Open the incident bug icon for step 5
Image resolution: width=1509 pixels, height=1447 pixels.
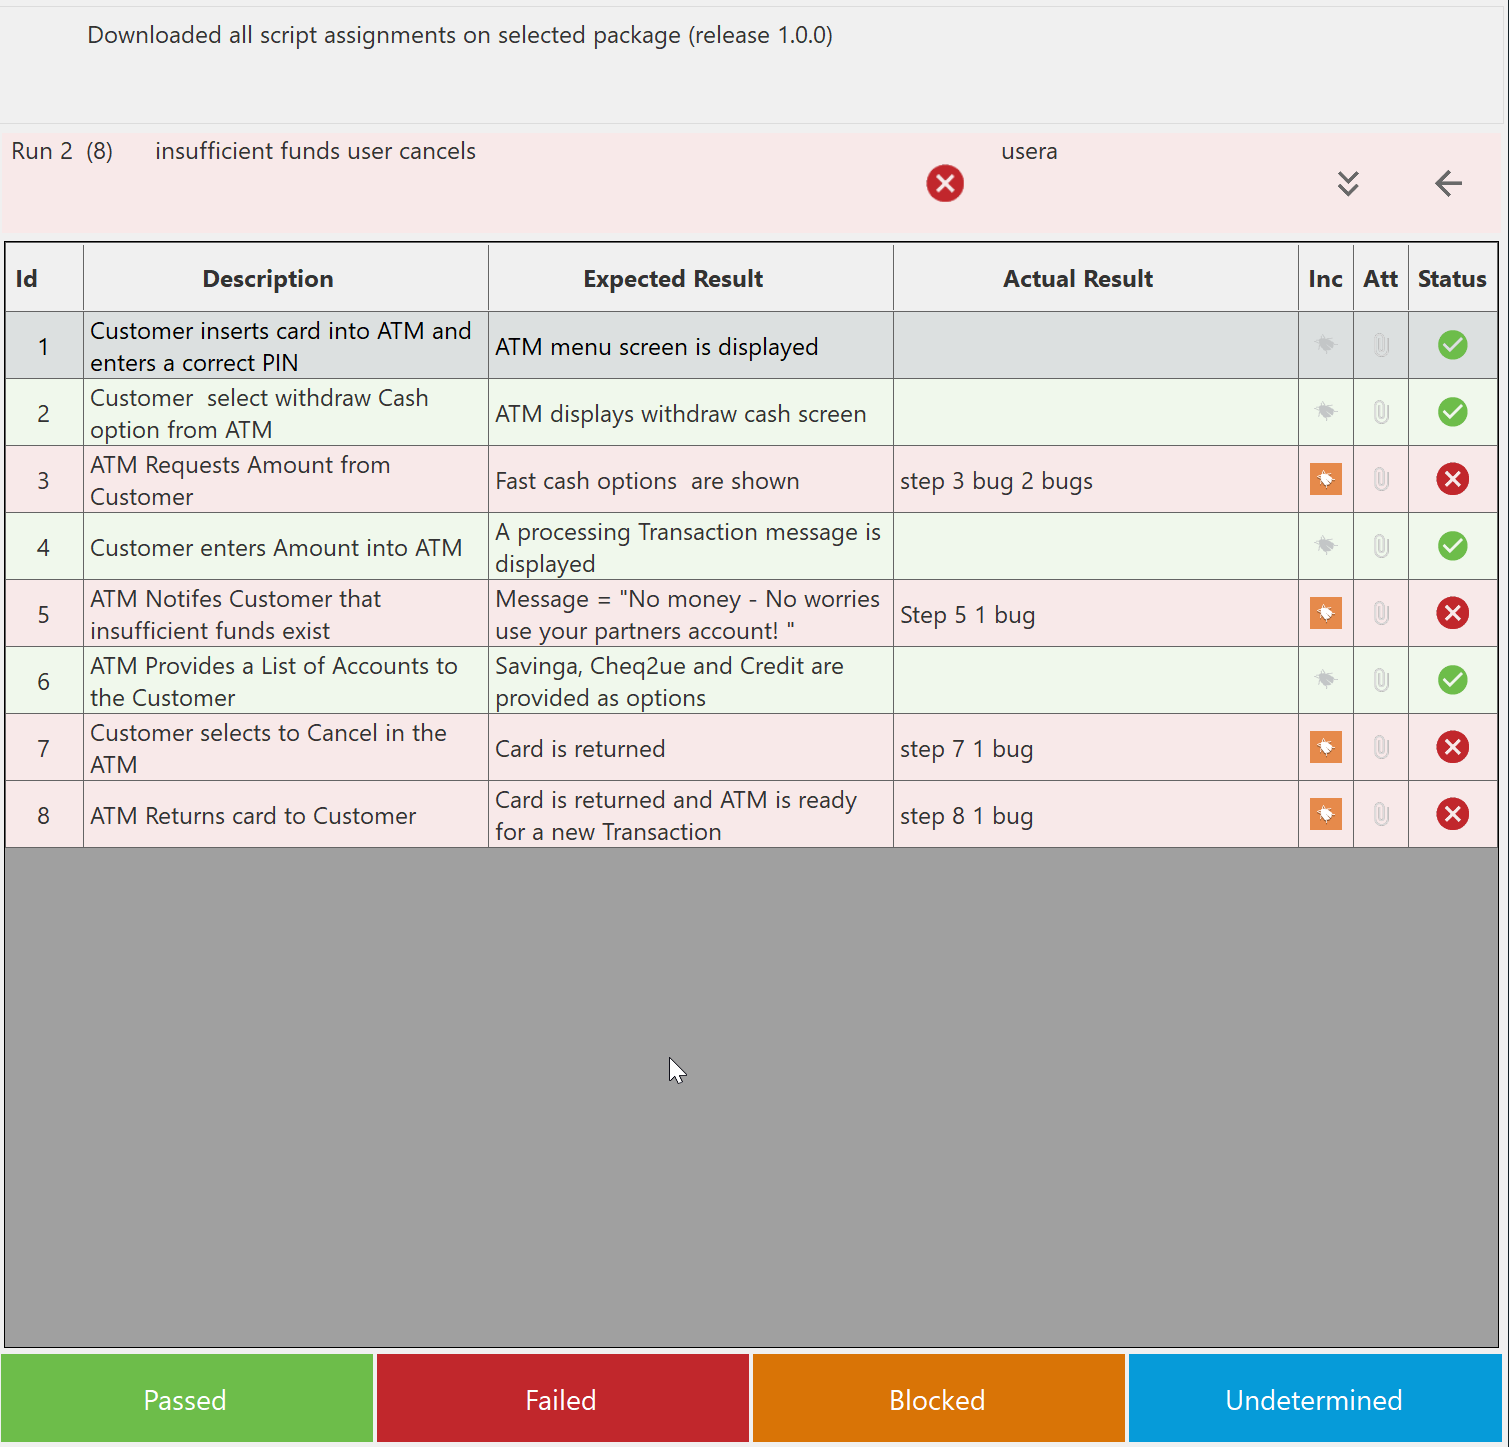pyautogui.click(x=1325, y=614)
